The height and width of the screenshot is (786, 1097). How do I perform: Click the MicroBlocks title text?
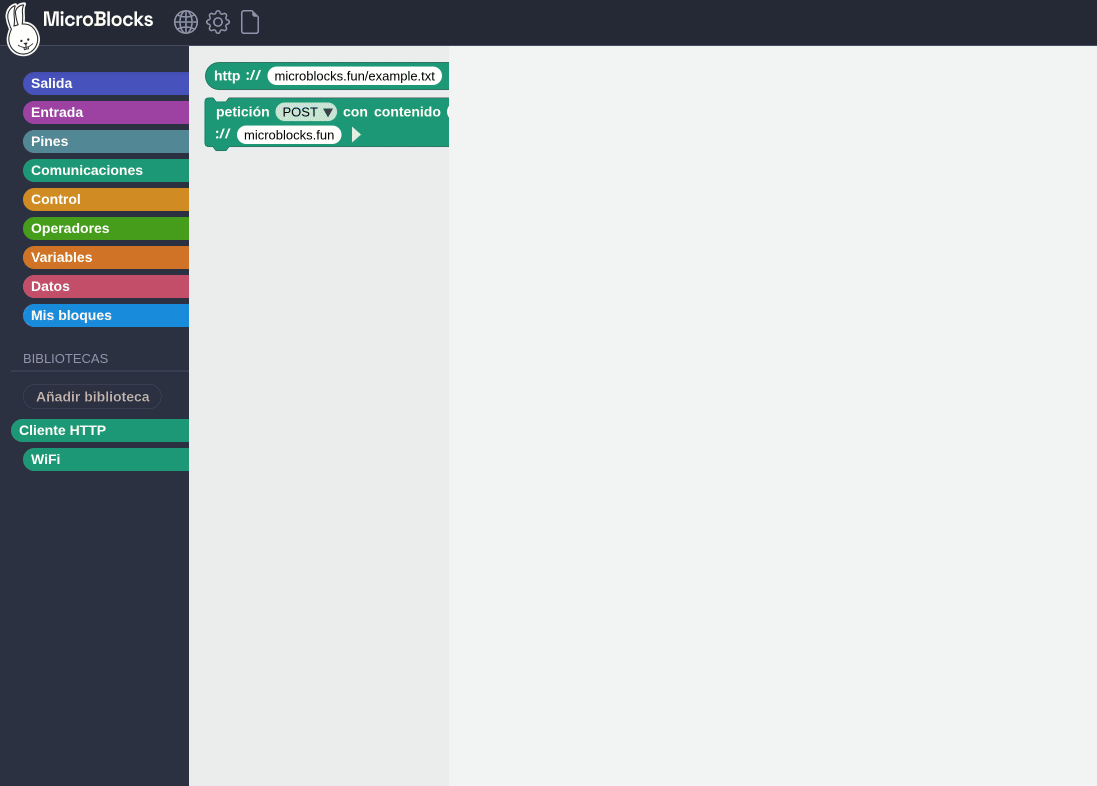tap(98, 20)
